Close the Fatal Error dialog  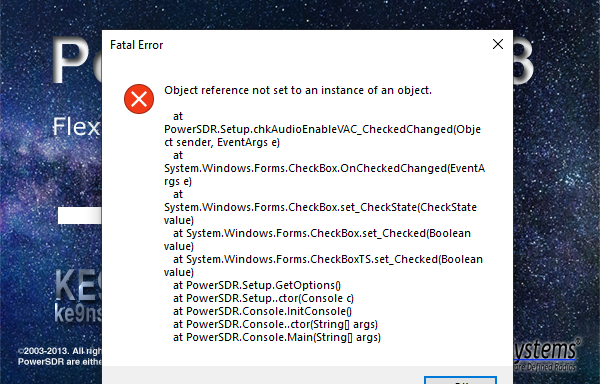[x=497, y=44]
